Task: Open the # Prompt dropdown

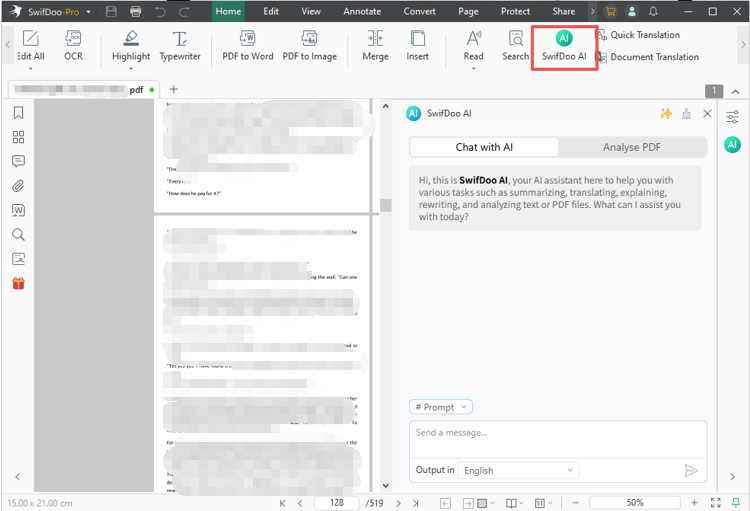Action: [441, 407]
